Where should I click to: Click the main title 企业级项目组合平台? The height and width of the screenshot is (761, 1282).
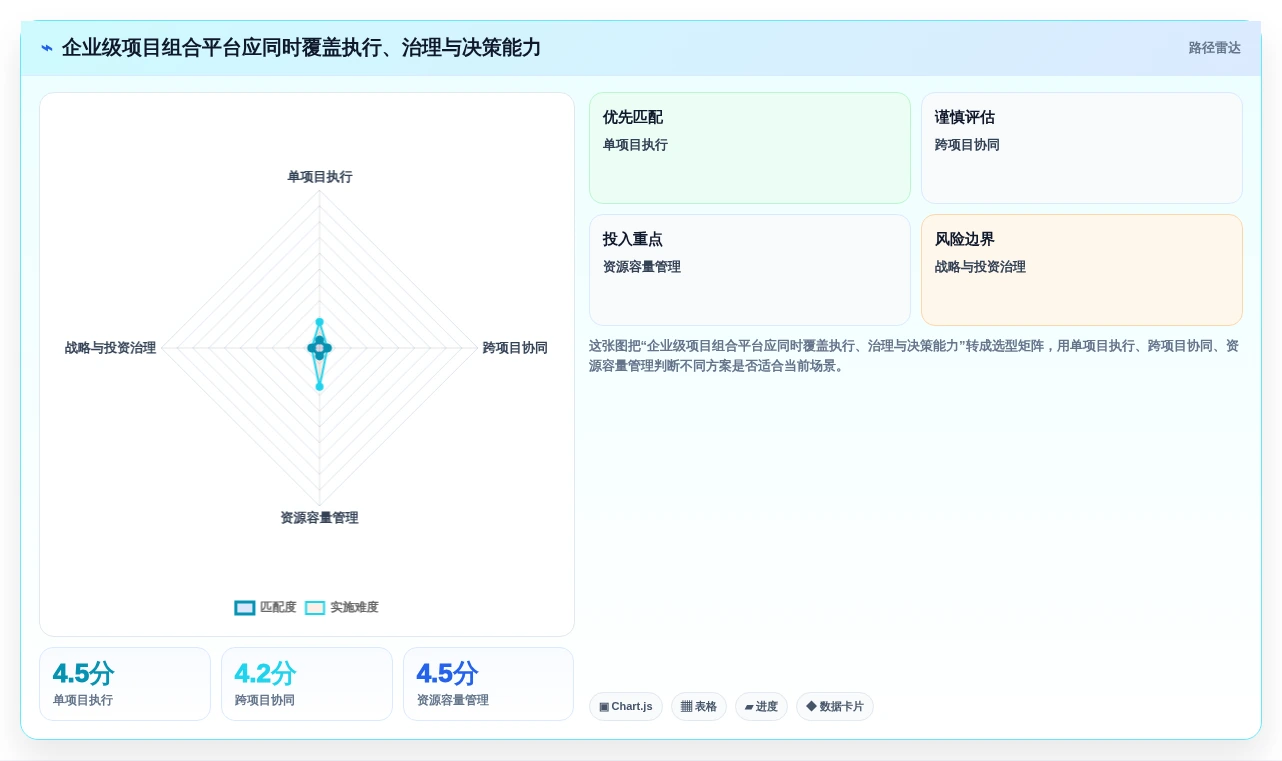pyautogui.click(x=301, y=48)
